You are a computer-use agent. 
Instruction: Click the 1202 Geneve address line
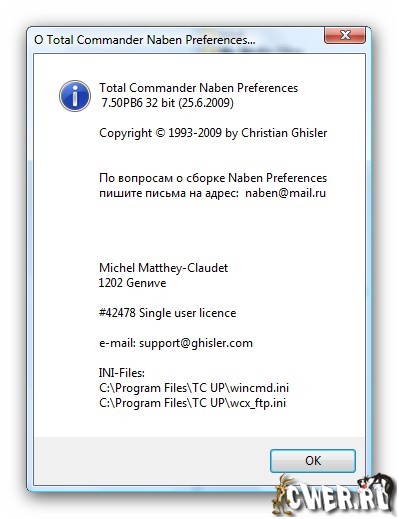click(132, 283)
